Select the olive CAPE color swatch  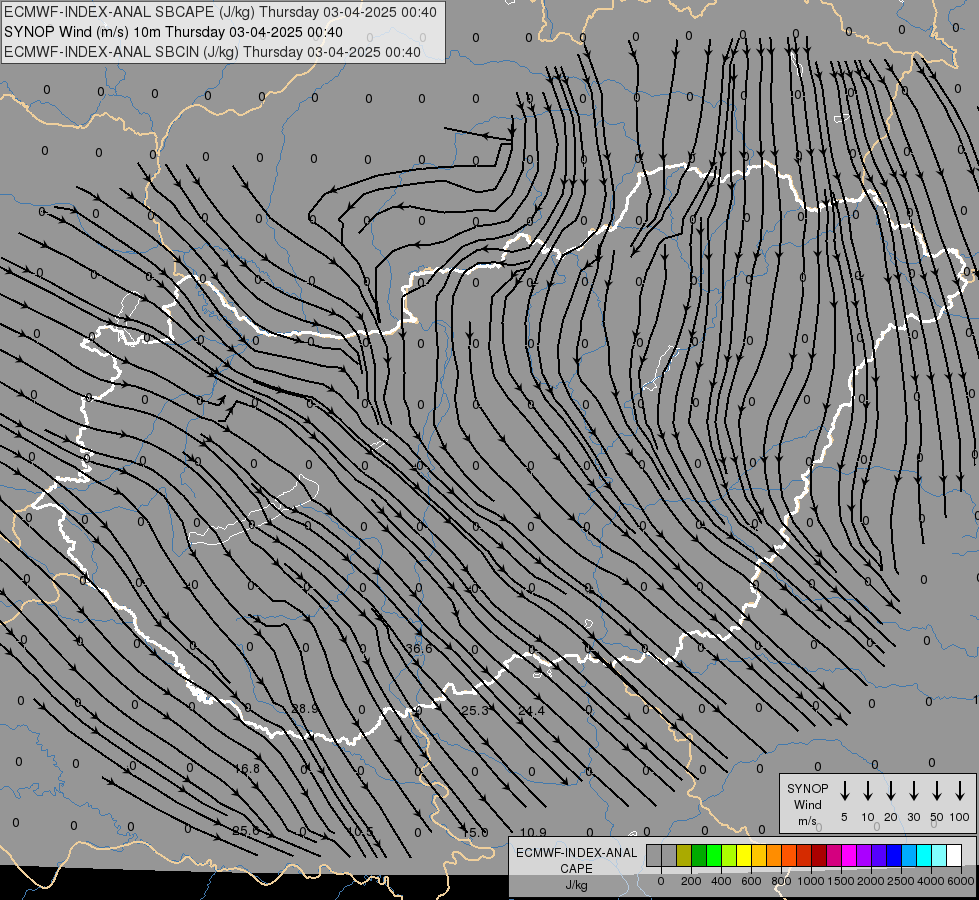pos(684,855)
